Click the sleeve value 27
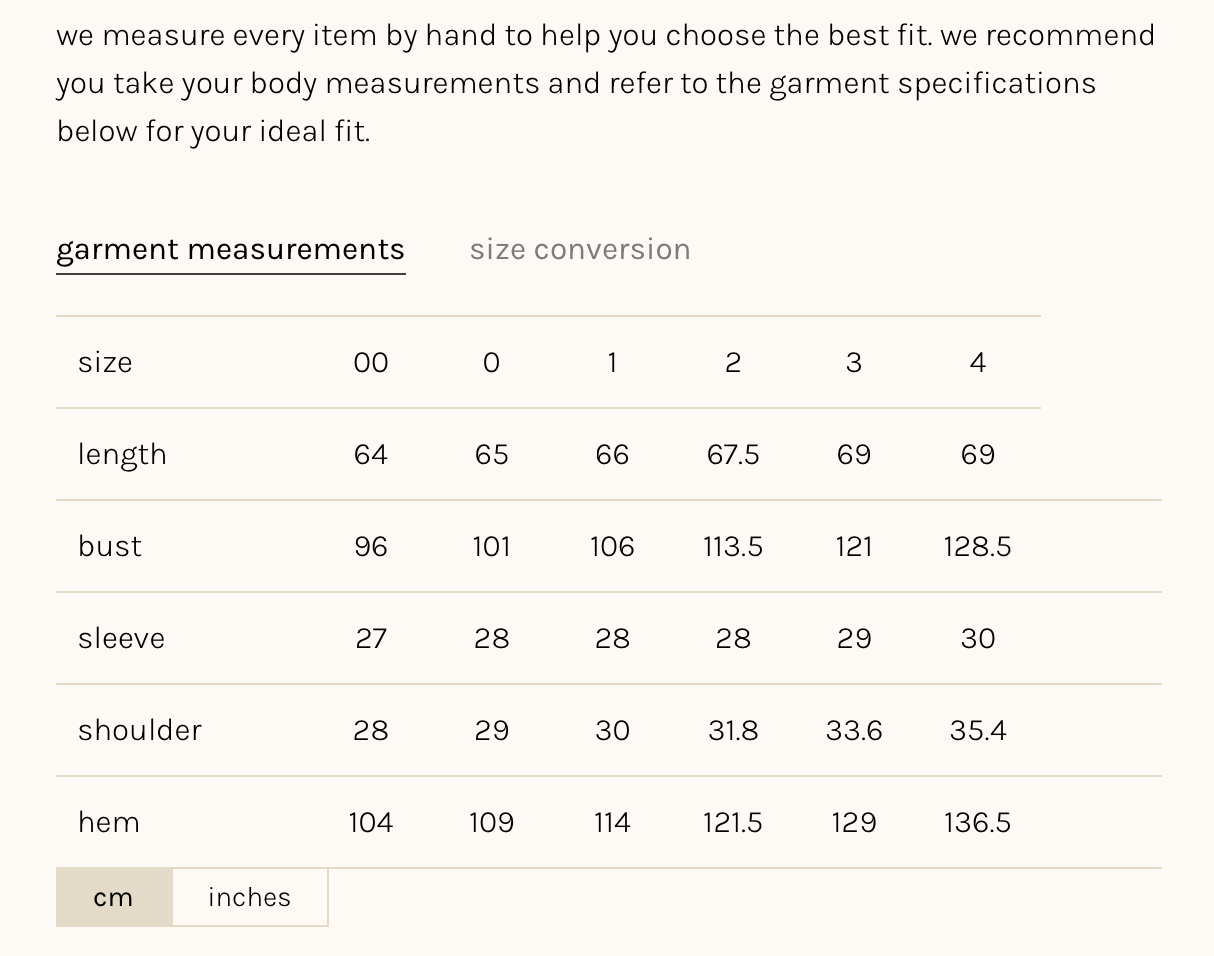The image size is (1214, 956). click(x=371, y=638)
